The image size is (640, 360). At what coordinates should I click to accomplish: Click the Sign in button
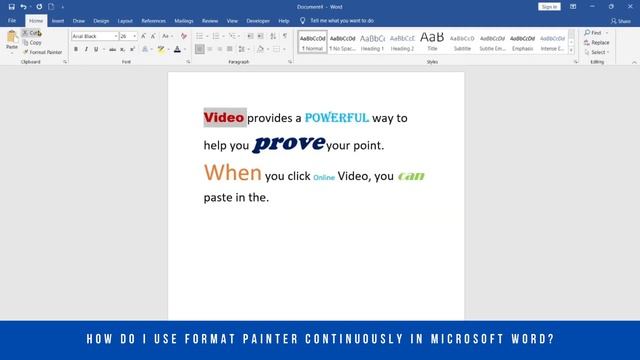click(x=549, y=7)
